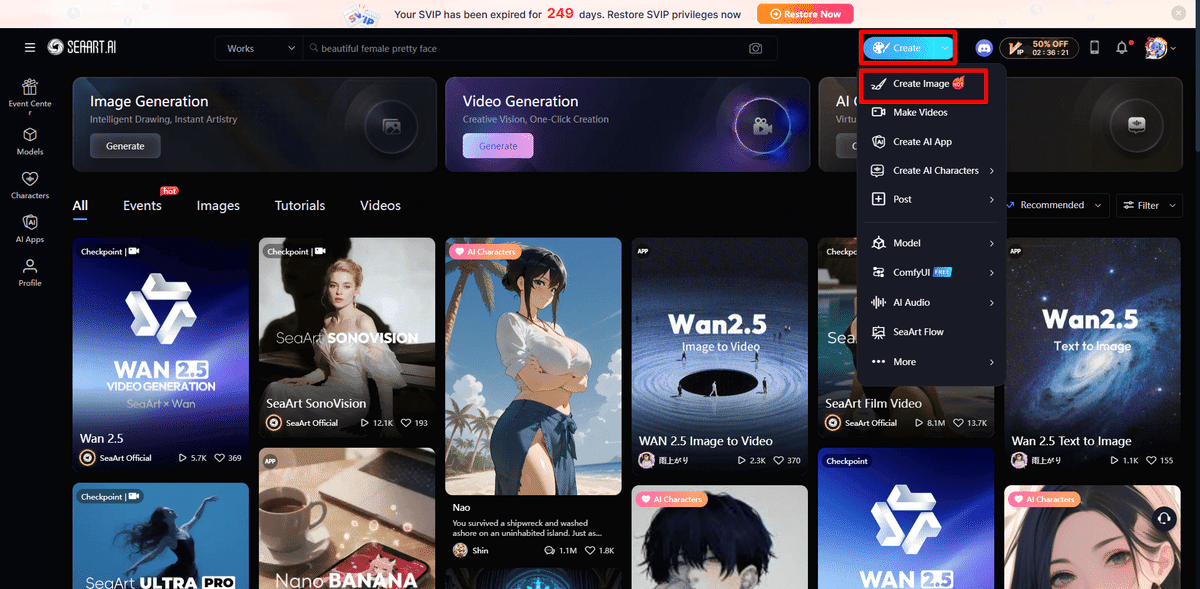1200x589 pixels.
Task: Expand the Post submenu
Action: click(931, 200)
